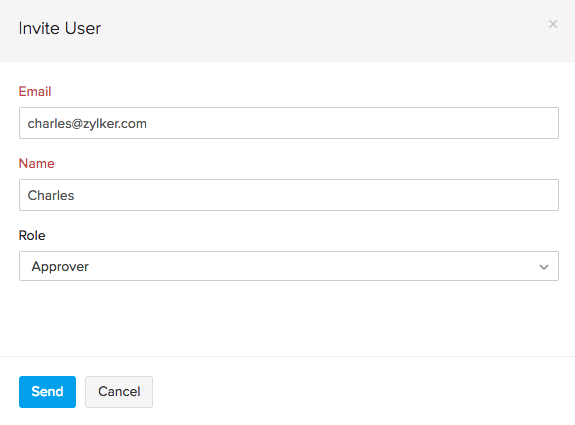Close the Invite User dialog
The height and width of the screenshot is (425, 575).
(x=553, y=24)
